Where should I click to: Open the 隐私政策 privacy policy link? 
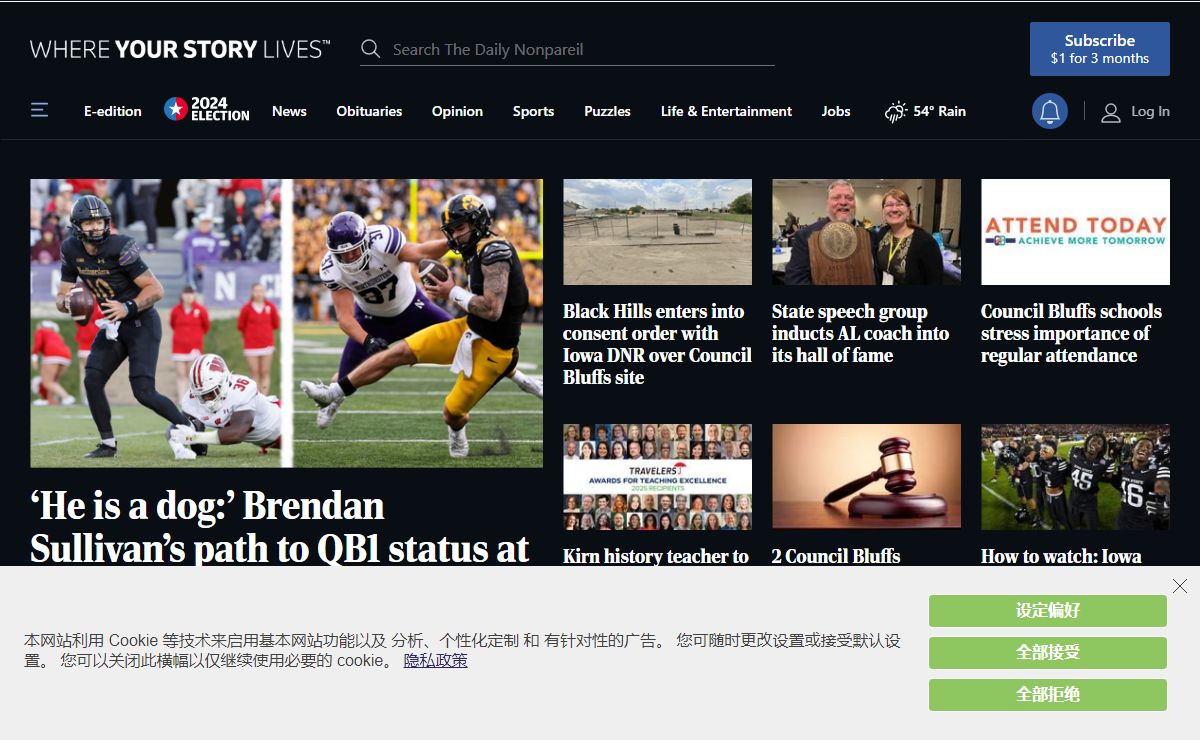(x=436, y=660)
